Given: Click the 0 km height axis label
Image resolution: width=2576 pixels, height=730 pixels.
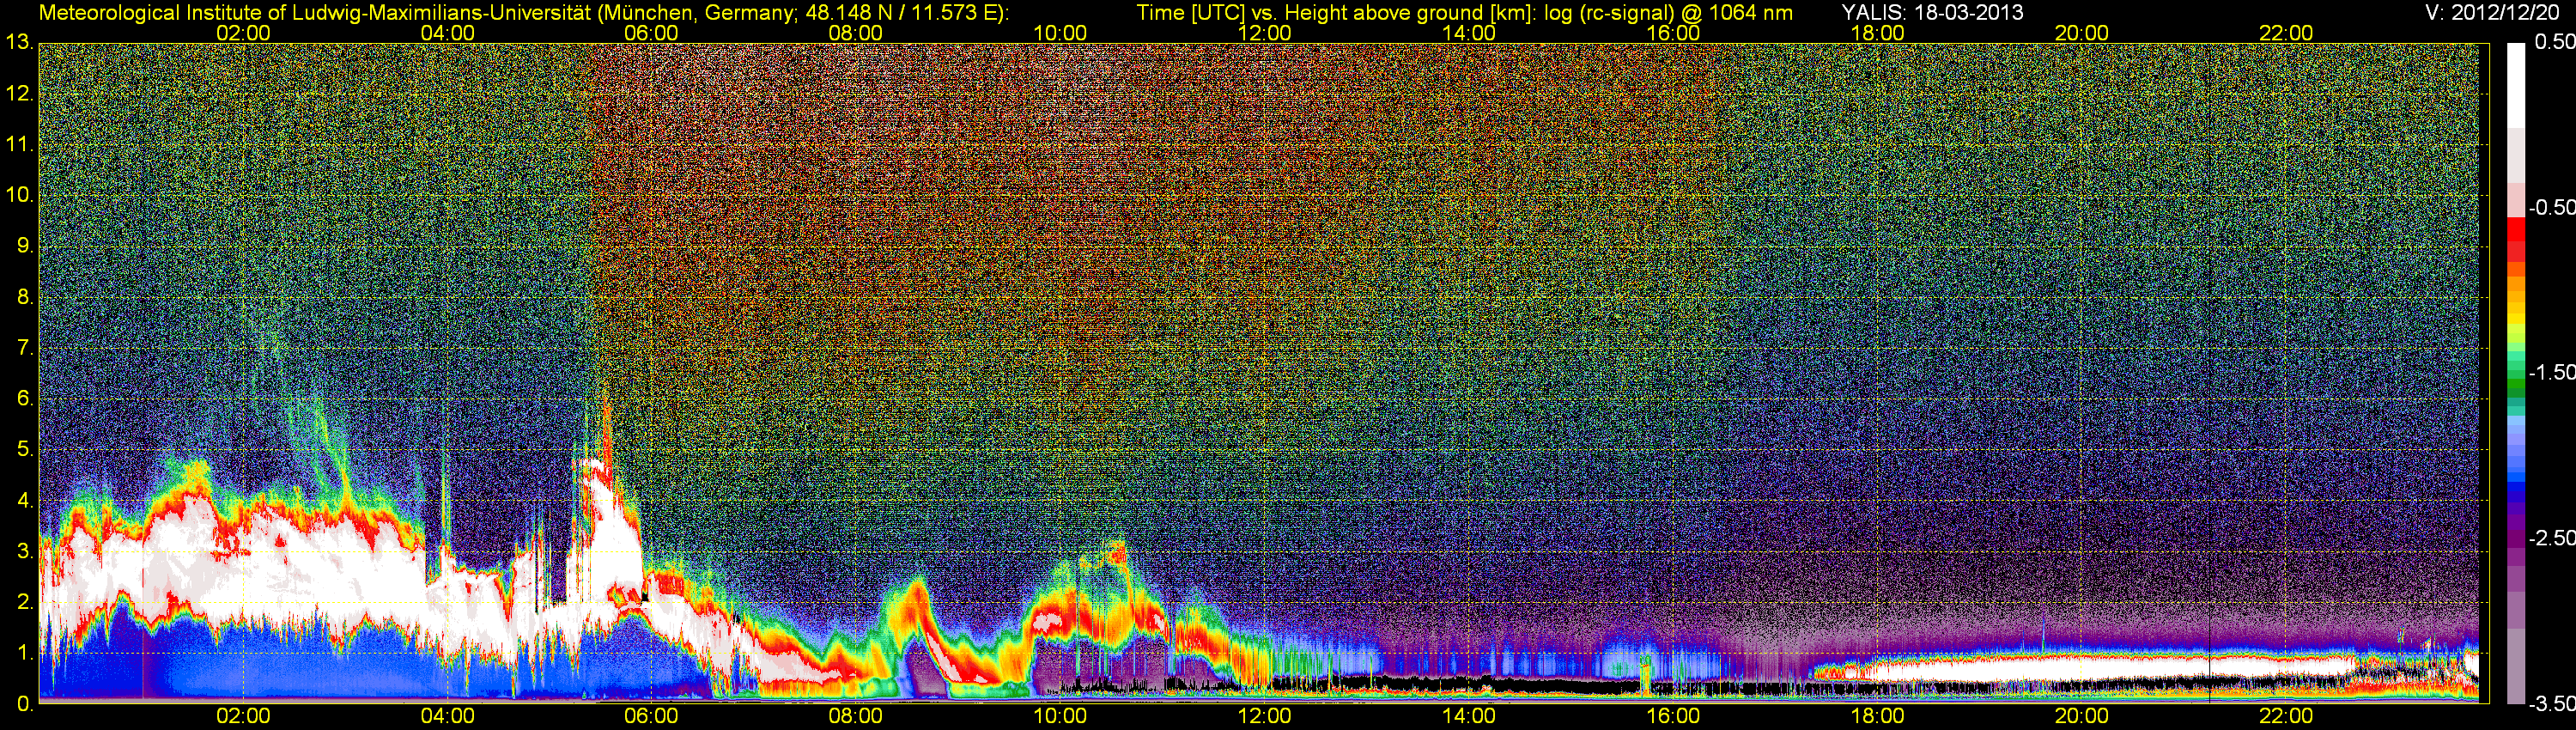Looking at the screenshot, I should [25, 704].
